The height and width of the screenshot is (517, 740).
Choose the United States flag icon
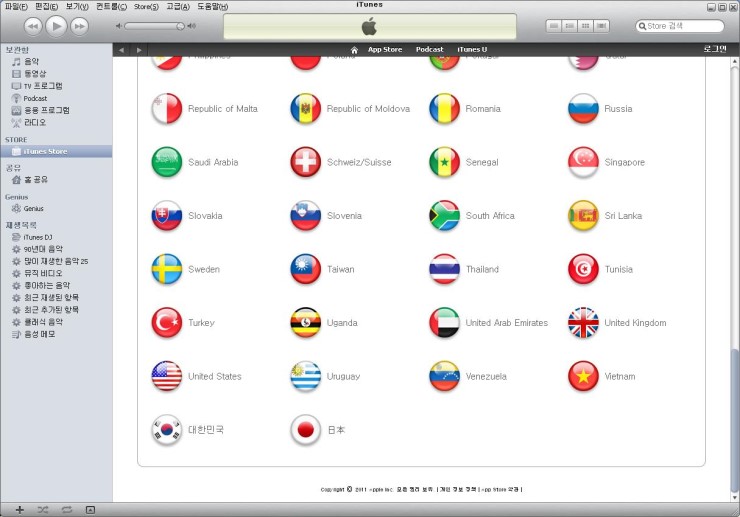point(167,376)
